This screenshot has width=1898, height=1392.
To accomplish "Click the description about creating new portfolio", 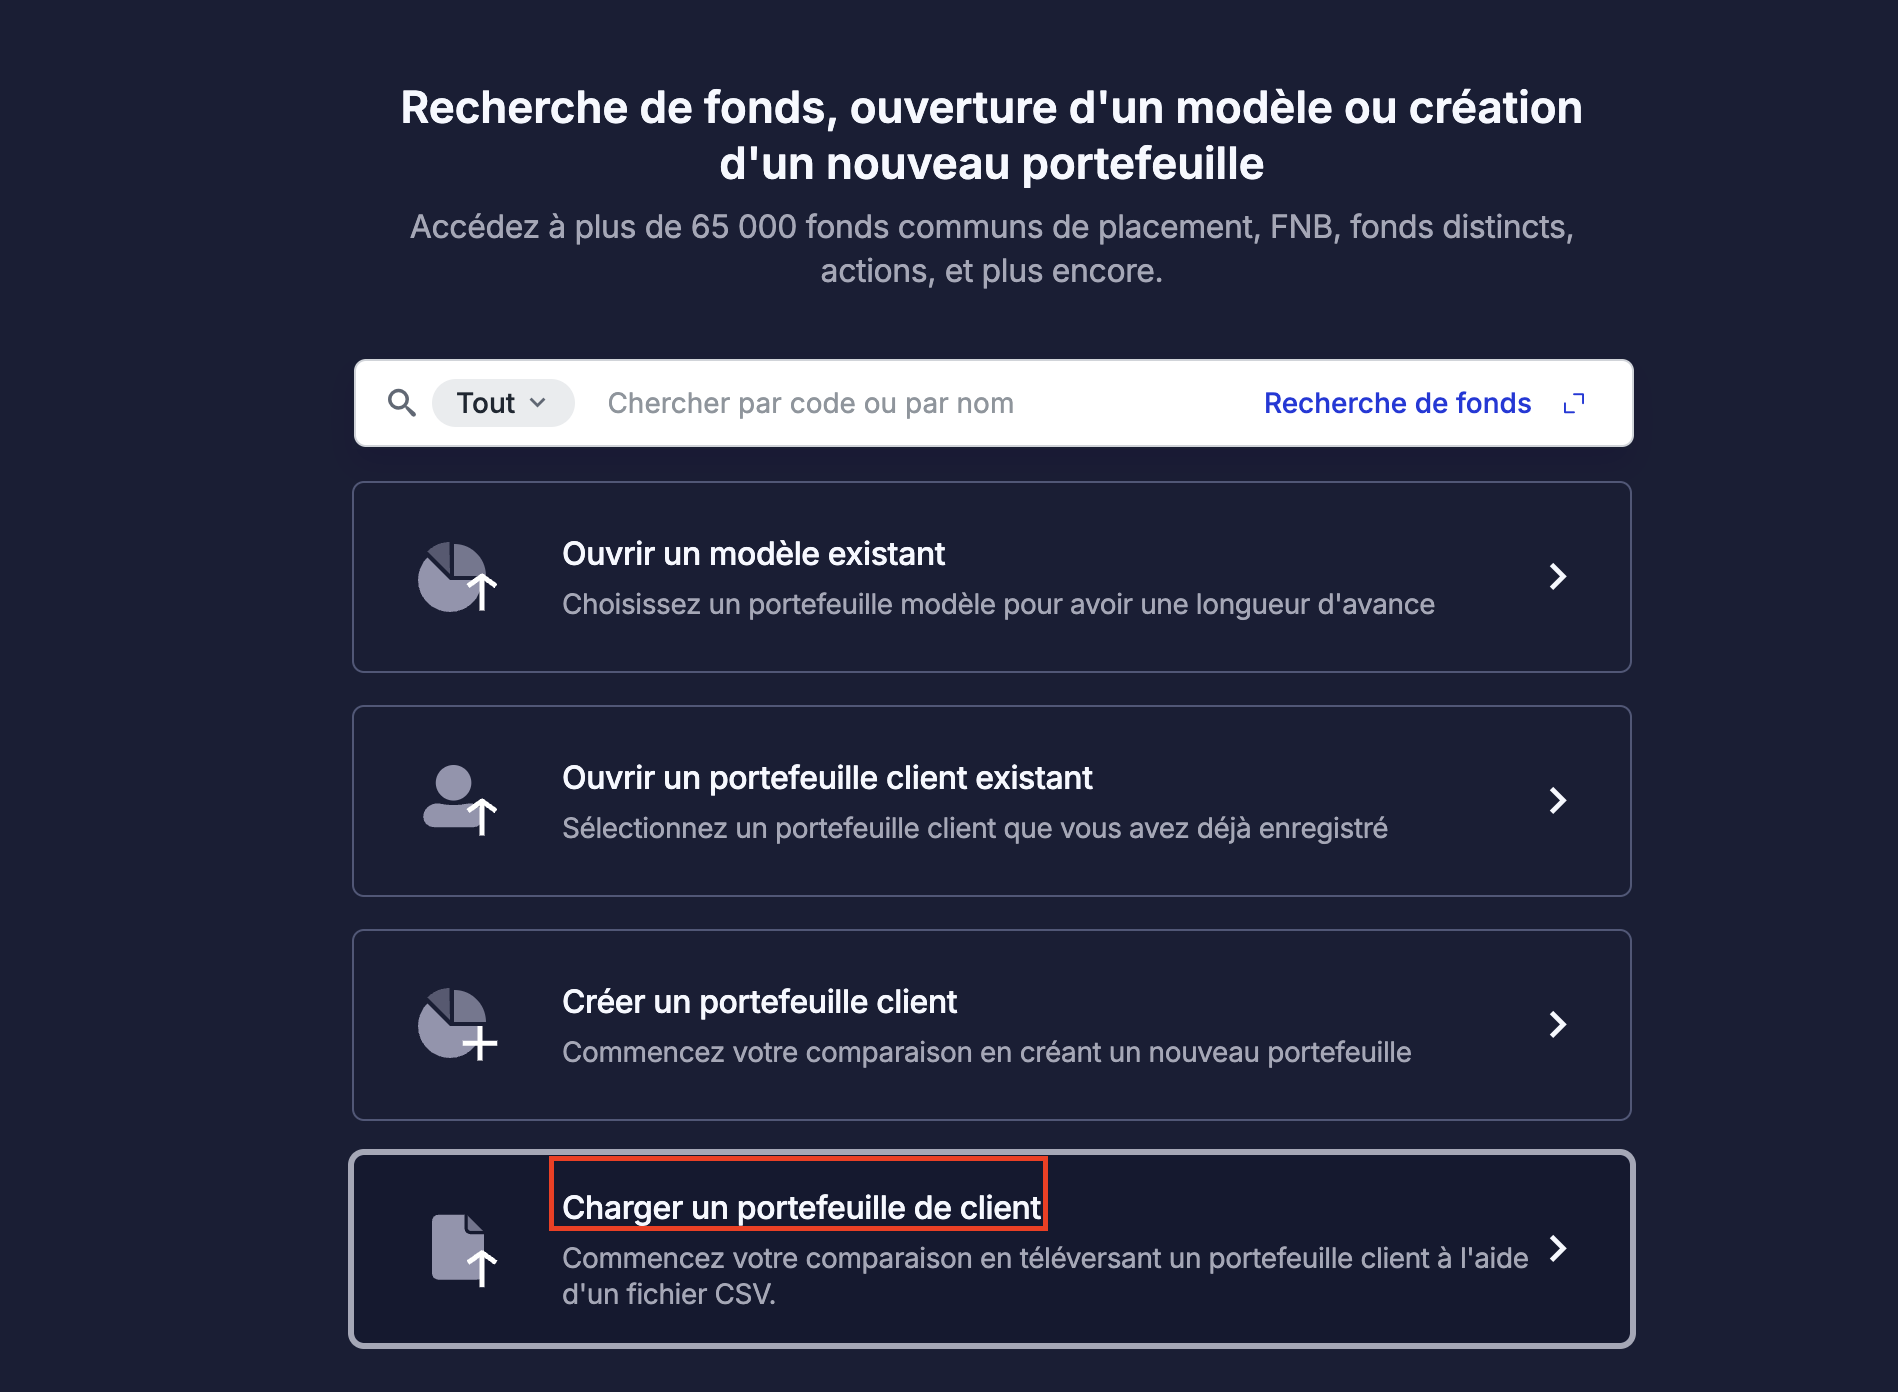I will coord(986,1052).
